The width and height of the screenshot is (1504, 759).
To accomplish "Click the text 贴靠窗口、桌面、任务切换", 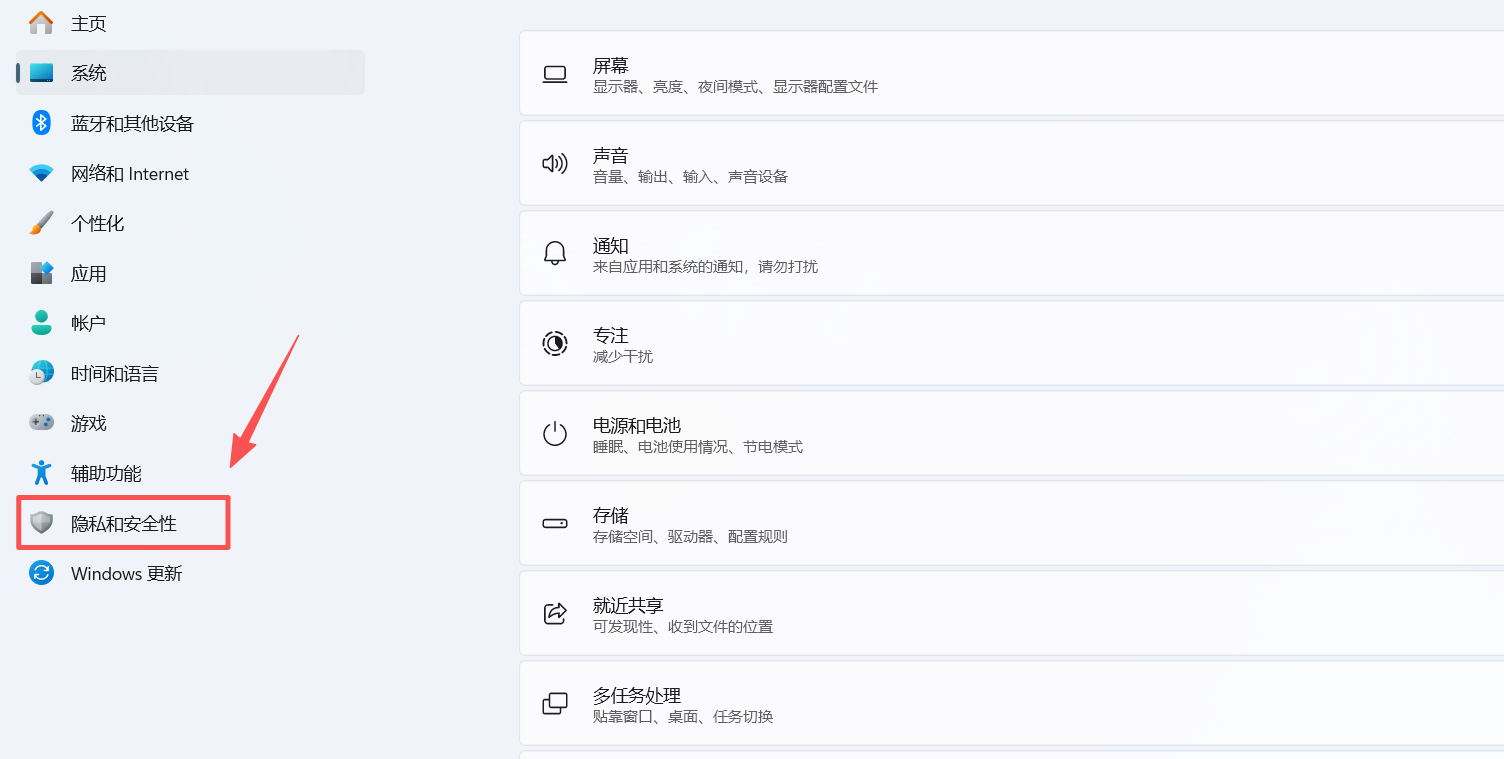I will 683,717.
